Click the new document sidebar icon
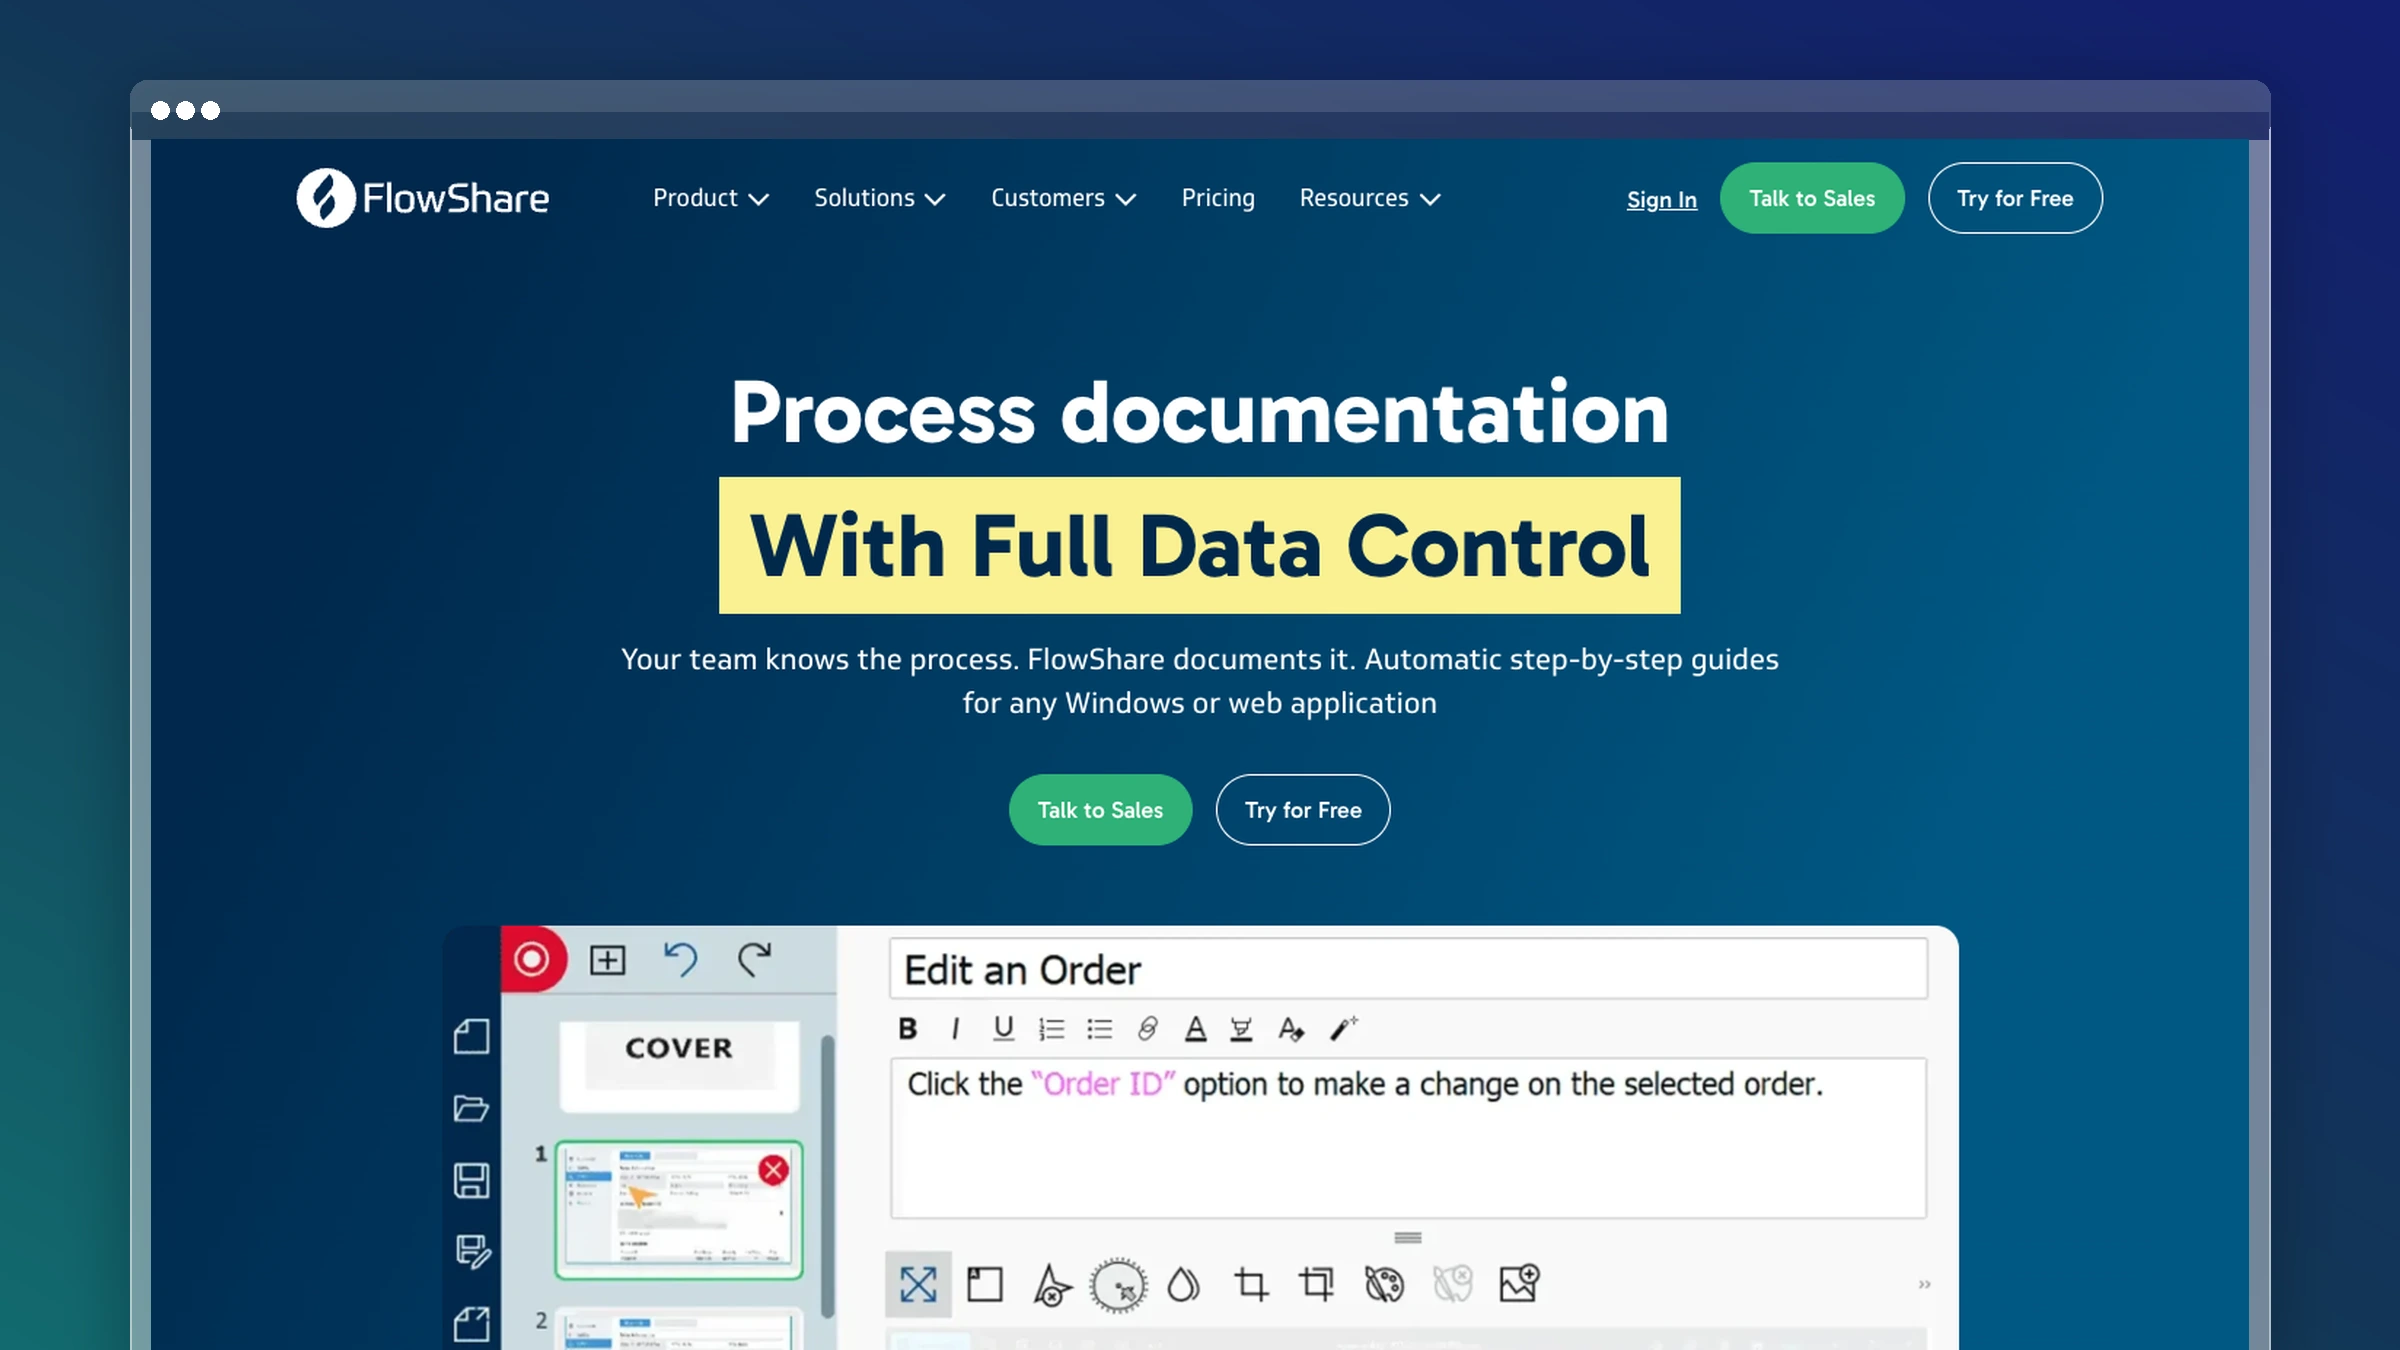The width and height of the screenshot is (2400, 1350). [471, 1037]
